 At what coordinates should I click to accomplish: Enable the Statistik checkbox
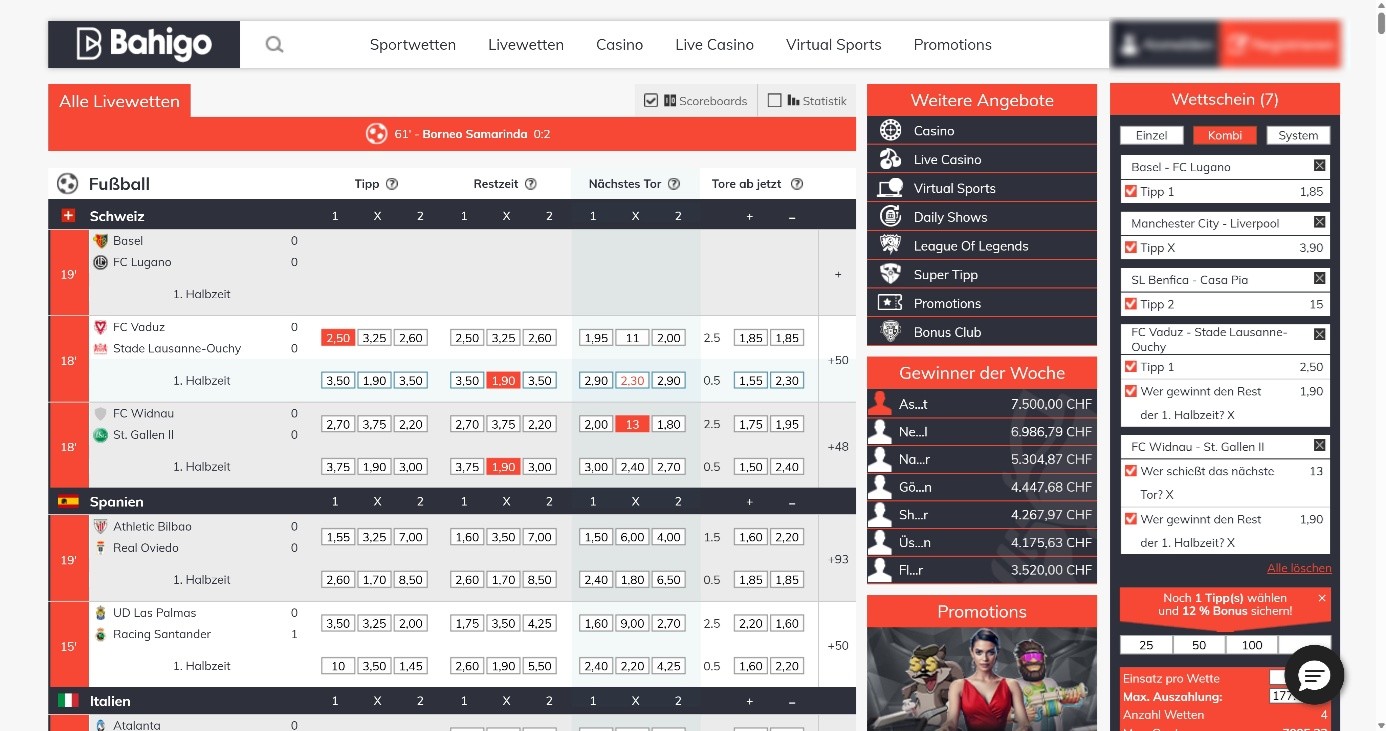coord(775,100)
